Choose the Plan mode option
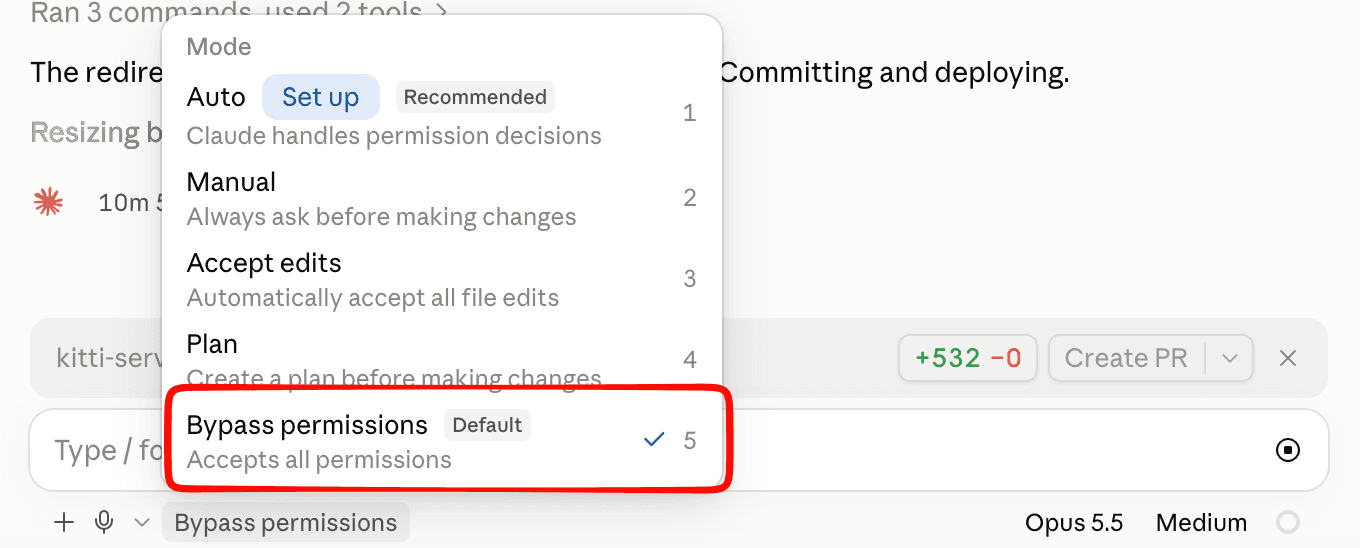 pos(442,360)
